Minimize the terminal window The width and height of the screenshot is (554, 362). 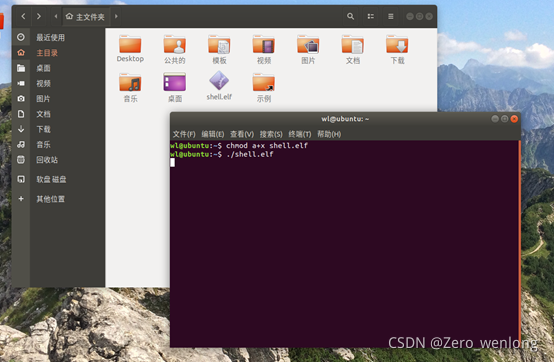(x=495, y=119)
